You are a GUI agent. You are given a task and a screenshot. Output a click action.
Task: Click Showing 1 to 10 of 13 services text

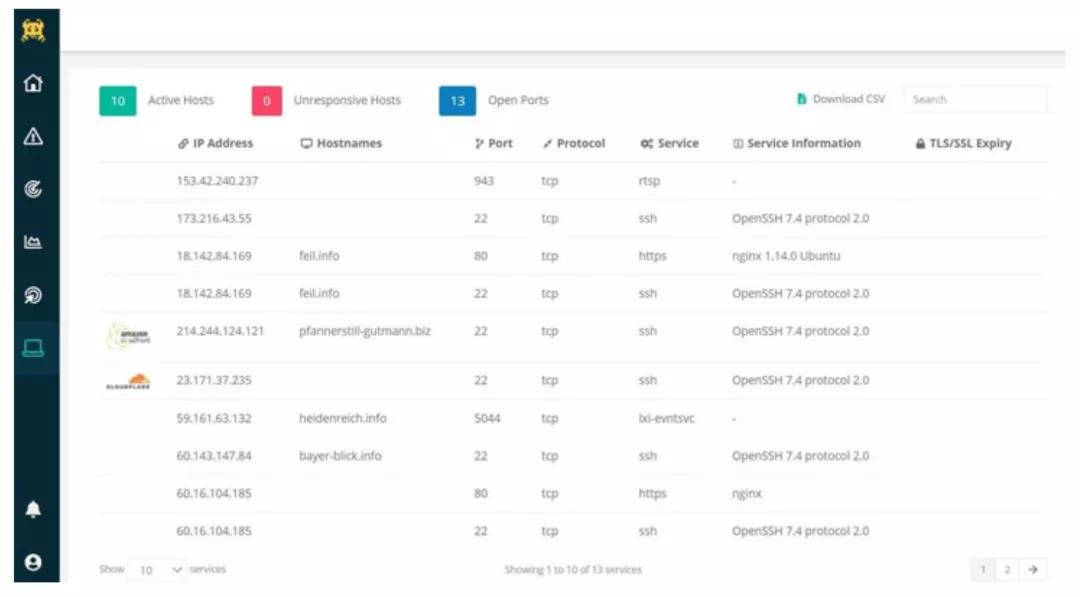pos(572,570)
